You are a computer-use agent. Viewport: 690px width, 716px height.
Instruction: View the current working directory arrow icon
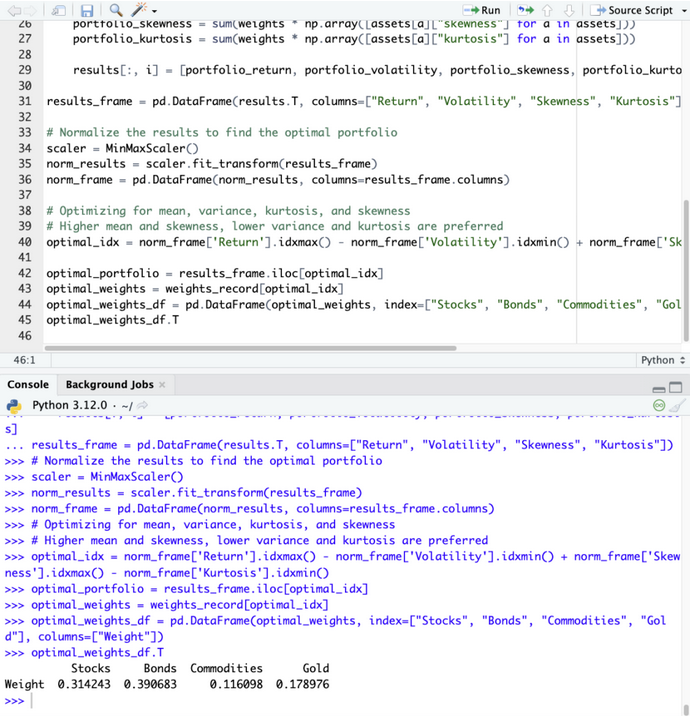[142, 405]
